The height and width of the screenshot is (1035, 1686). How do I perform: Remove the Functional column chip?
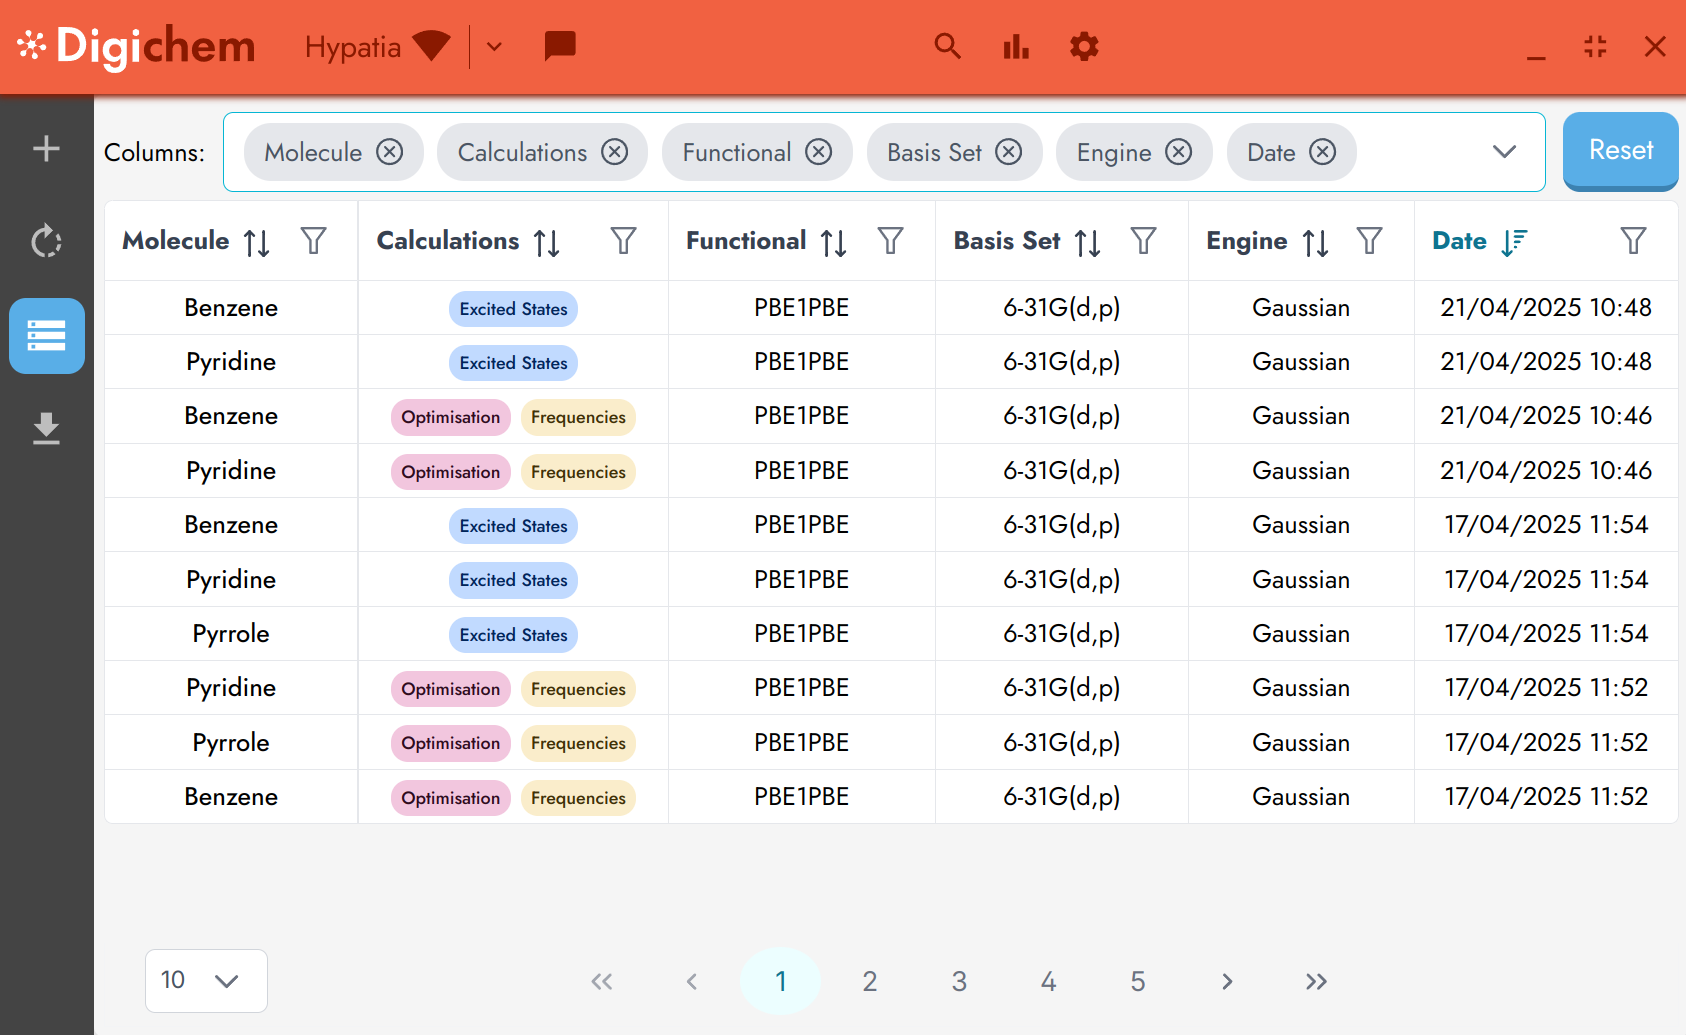(819, 152)
